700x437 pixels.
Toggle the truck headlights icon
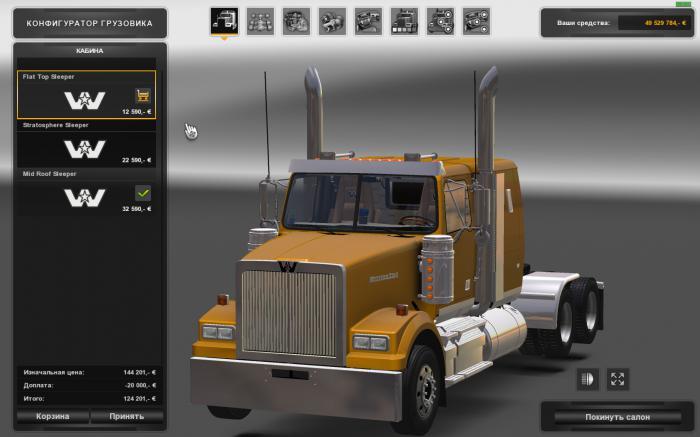[x=588, y=379]
